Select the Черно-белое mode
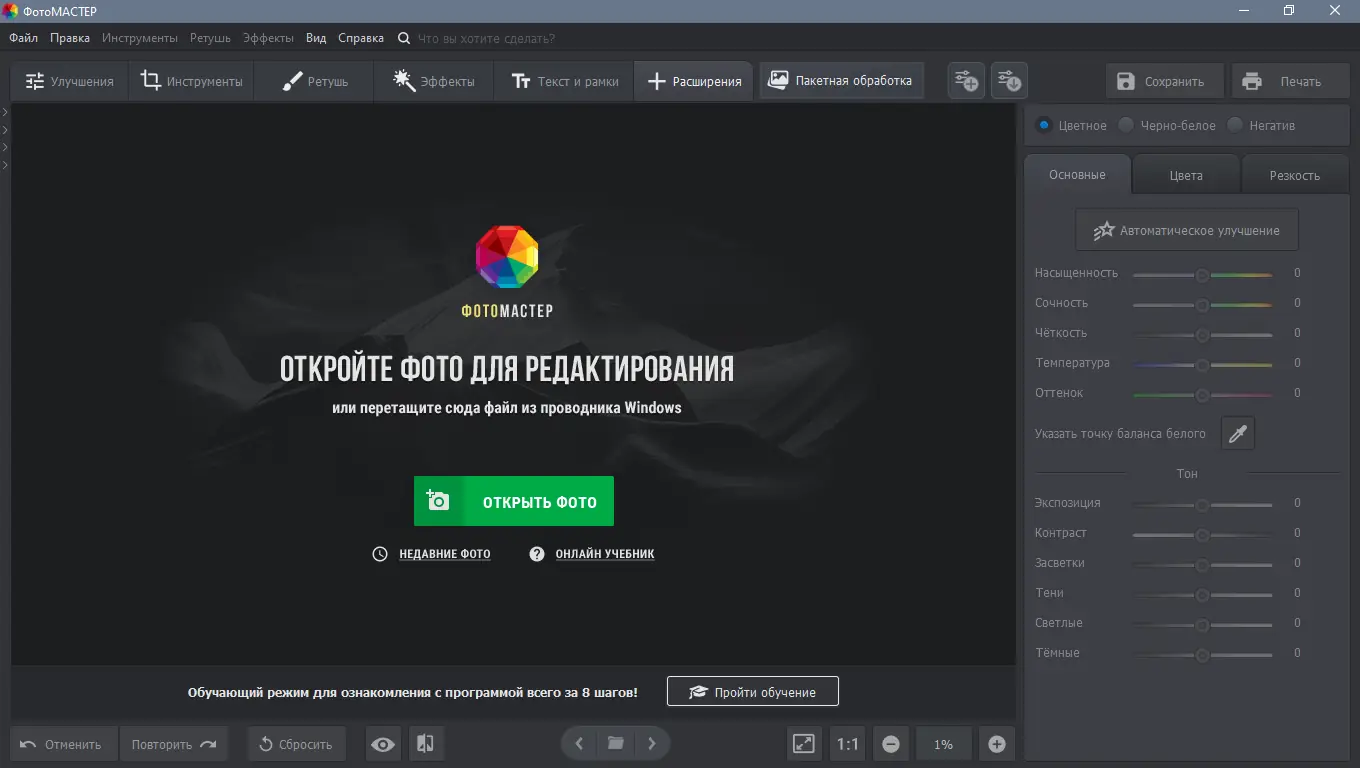The height and width of the screenshot is (768, 1360). pos(1167,125)
